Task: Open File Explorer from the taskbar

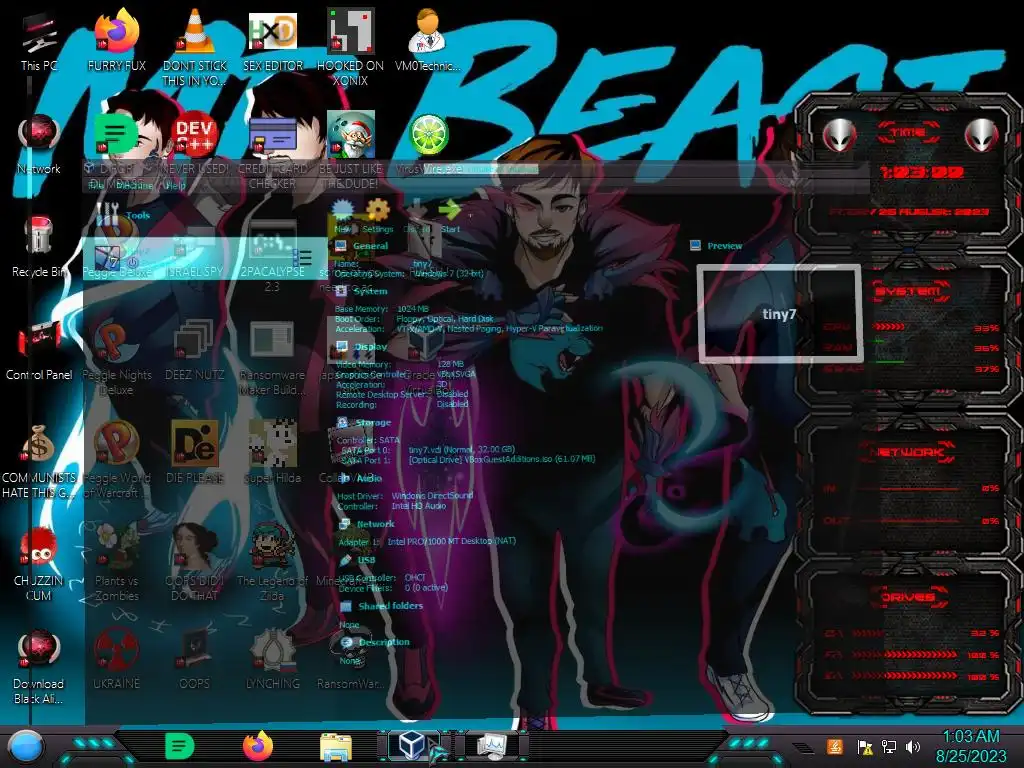Action: click(x=336, y=746)
